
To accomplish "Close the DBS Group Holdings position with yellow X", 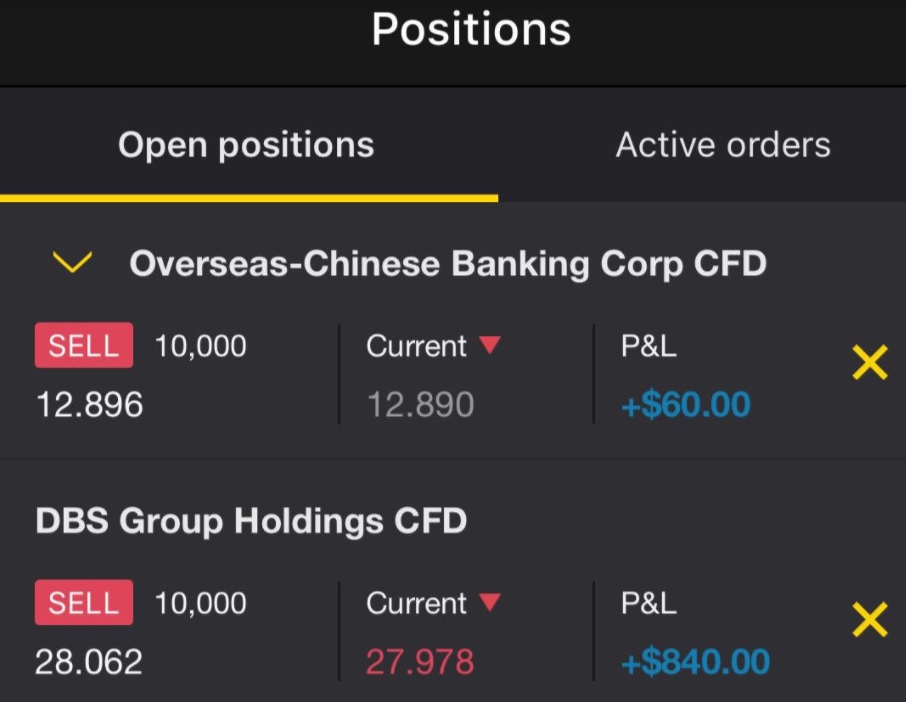I will [869, 620].
